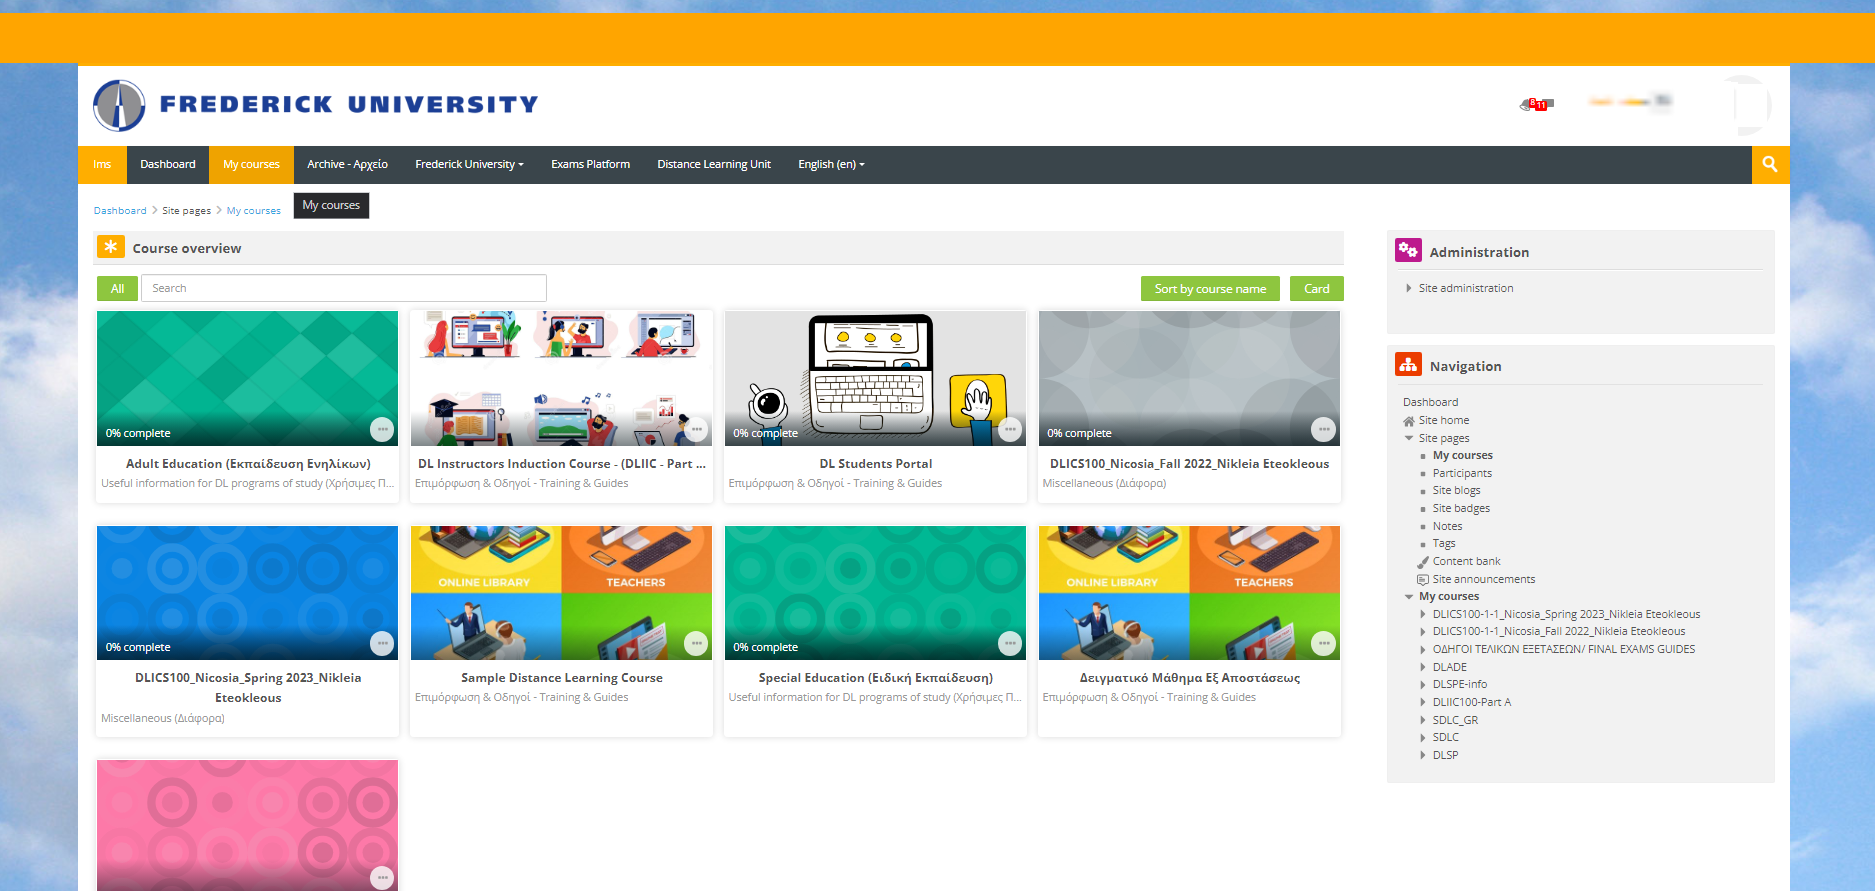Open options menu on DL Students Portal card
Screen dimensions: 1875x891
[1010, 429]
